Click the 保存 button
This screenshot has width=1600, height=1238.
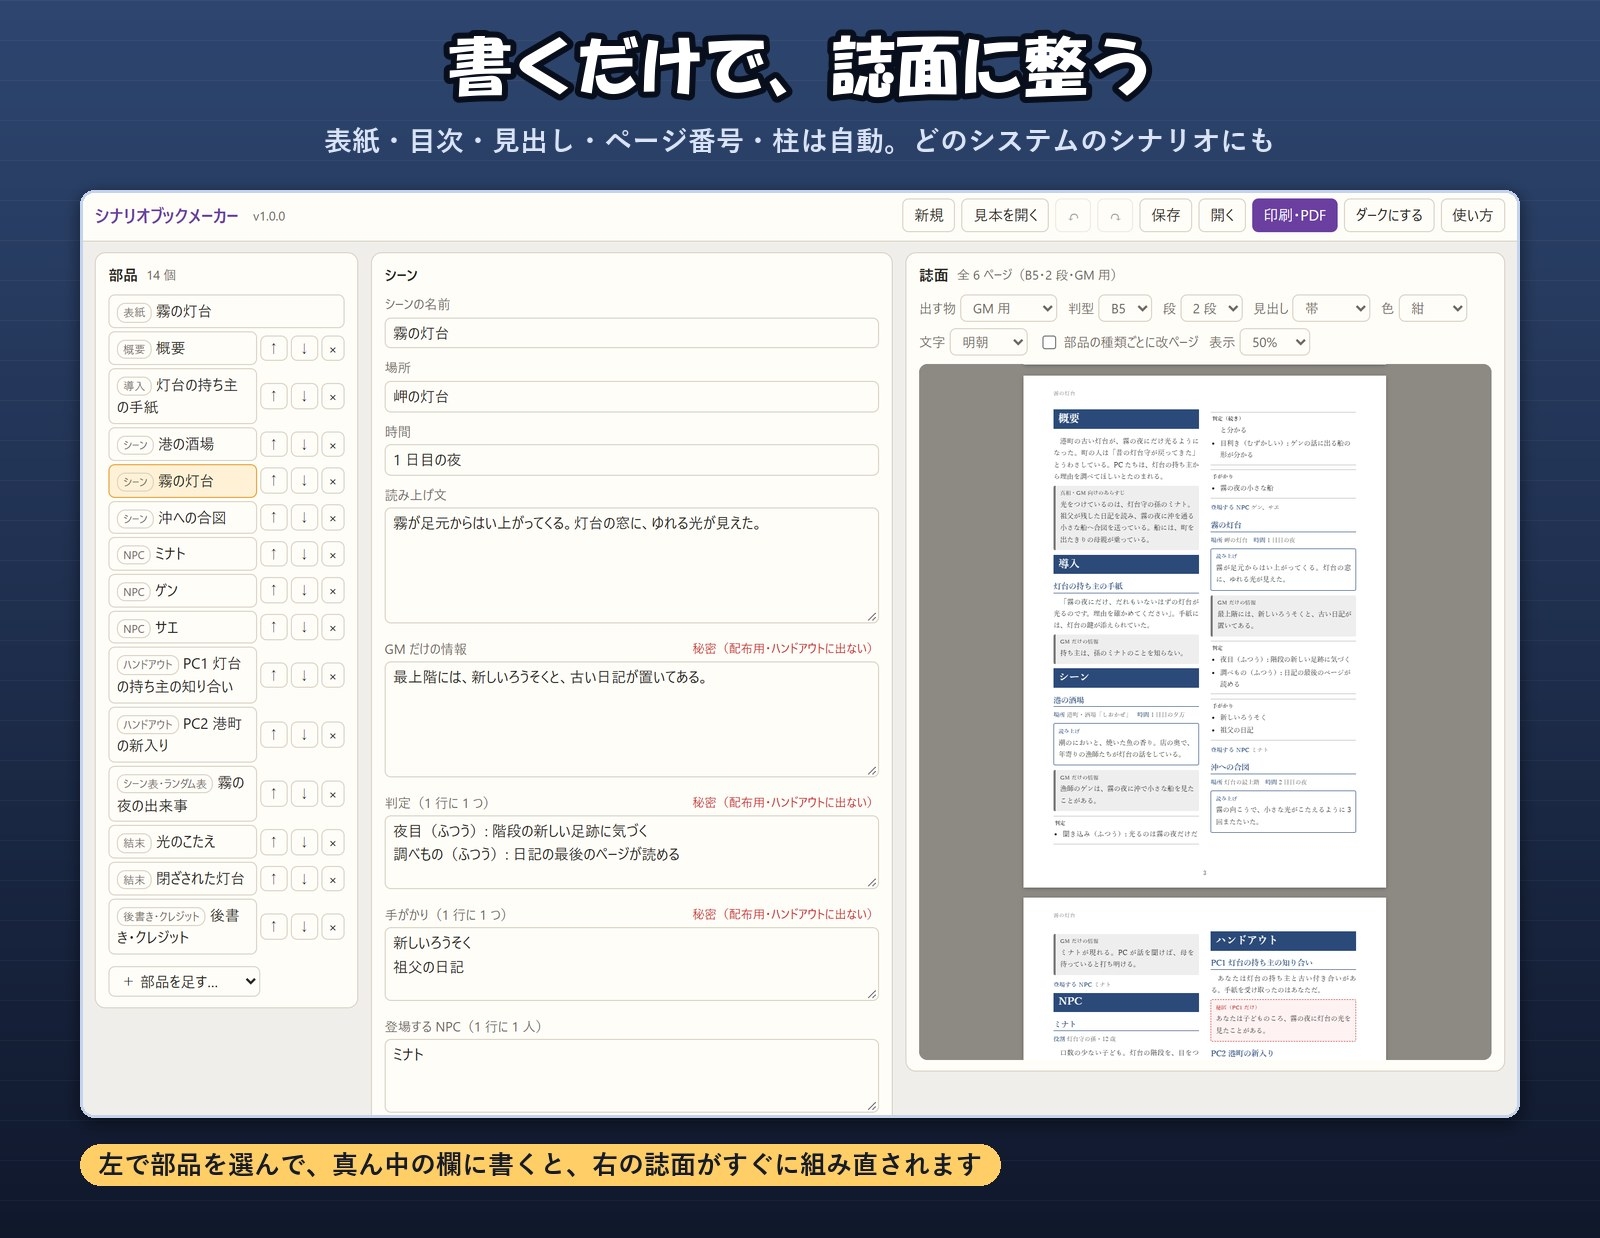1166,216
